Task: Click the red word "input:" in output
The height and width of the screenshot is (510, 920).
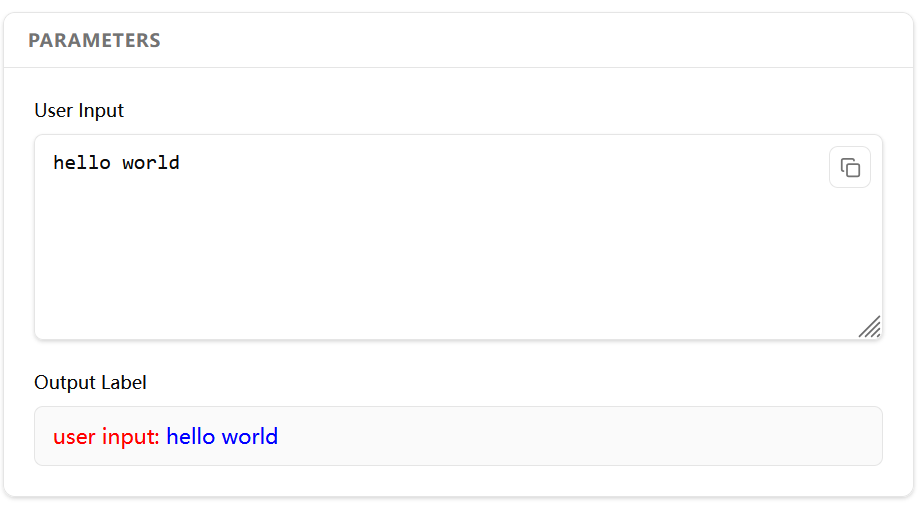Action: 131,437
